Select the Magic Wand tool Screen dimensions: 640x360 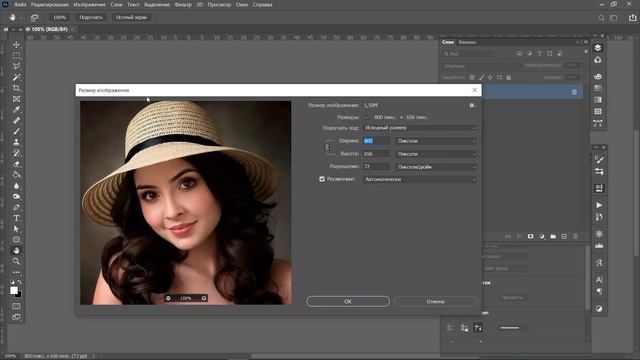tap(16, 77)
